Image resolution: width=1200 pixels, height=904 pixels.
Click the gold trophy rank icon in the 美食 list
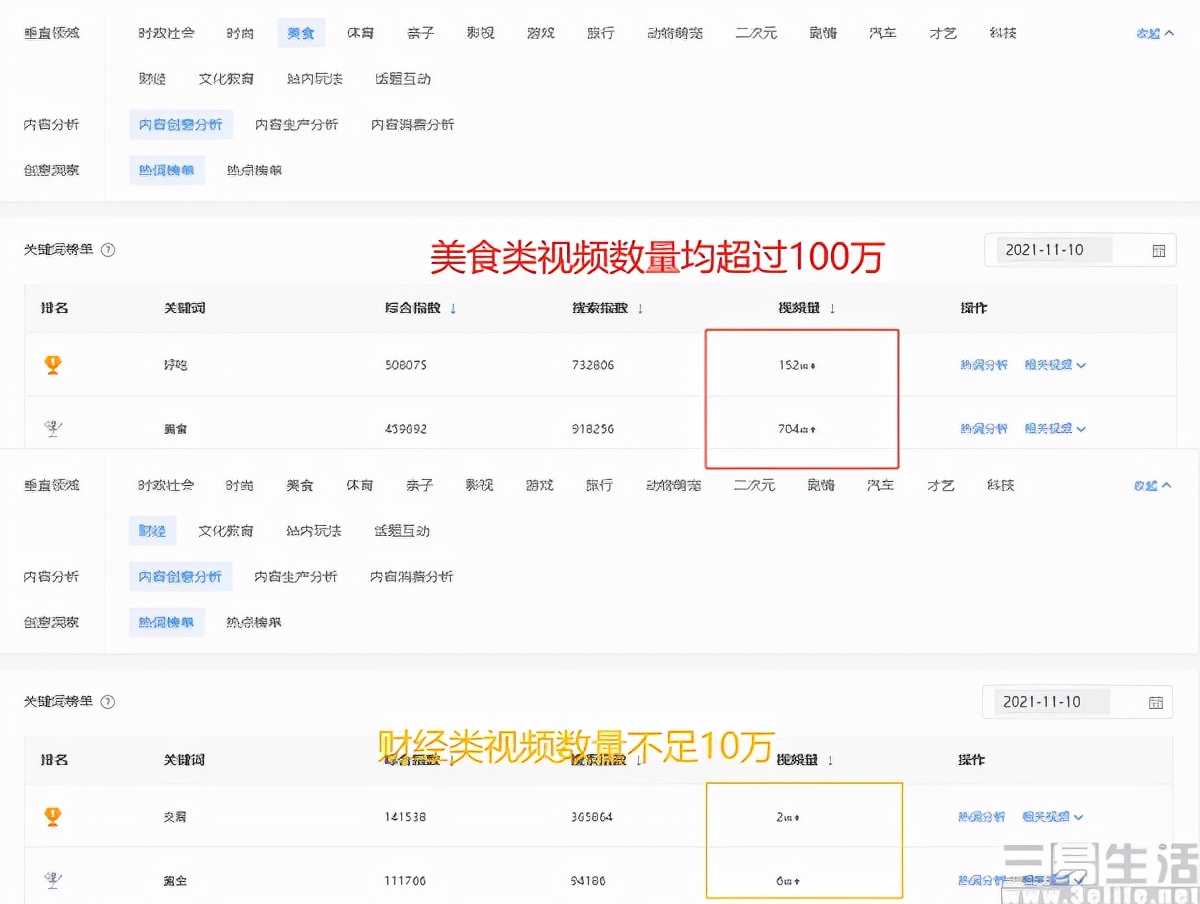[x=53, y=364]
